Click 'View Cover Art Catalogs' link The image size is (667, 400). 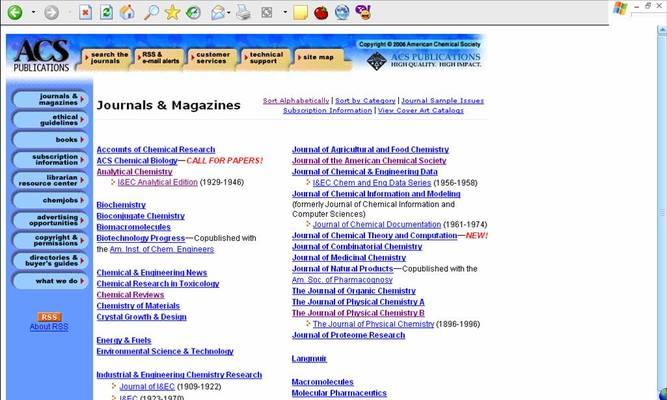(421, 111)
